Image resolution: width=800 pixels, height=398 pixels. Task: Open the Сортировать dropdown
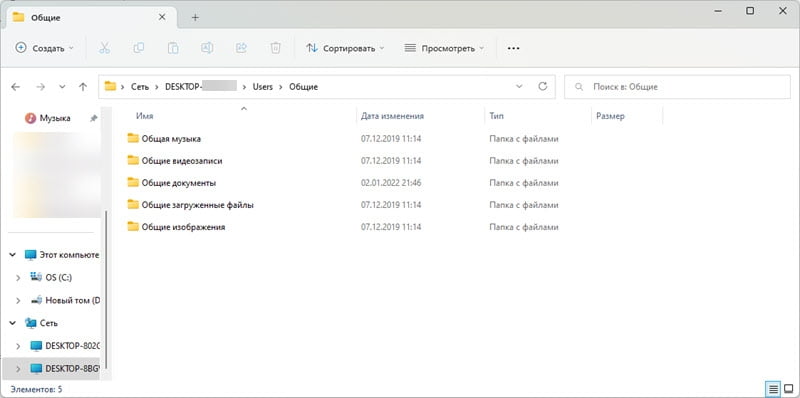pyautogui.click(x=345, y=48)
